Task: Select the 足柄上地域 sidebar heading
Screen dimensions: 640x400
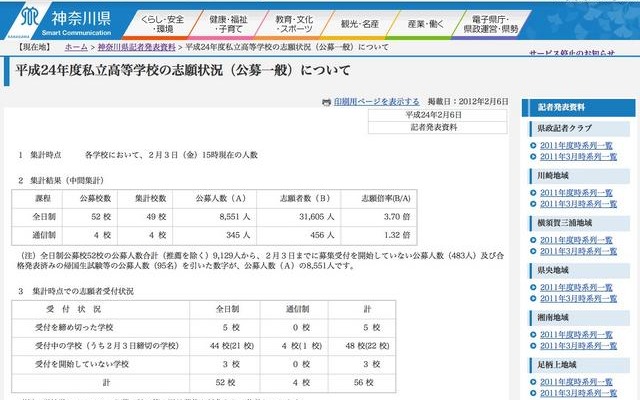Action: pyautogui.click(x=579, y=365)
